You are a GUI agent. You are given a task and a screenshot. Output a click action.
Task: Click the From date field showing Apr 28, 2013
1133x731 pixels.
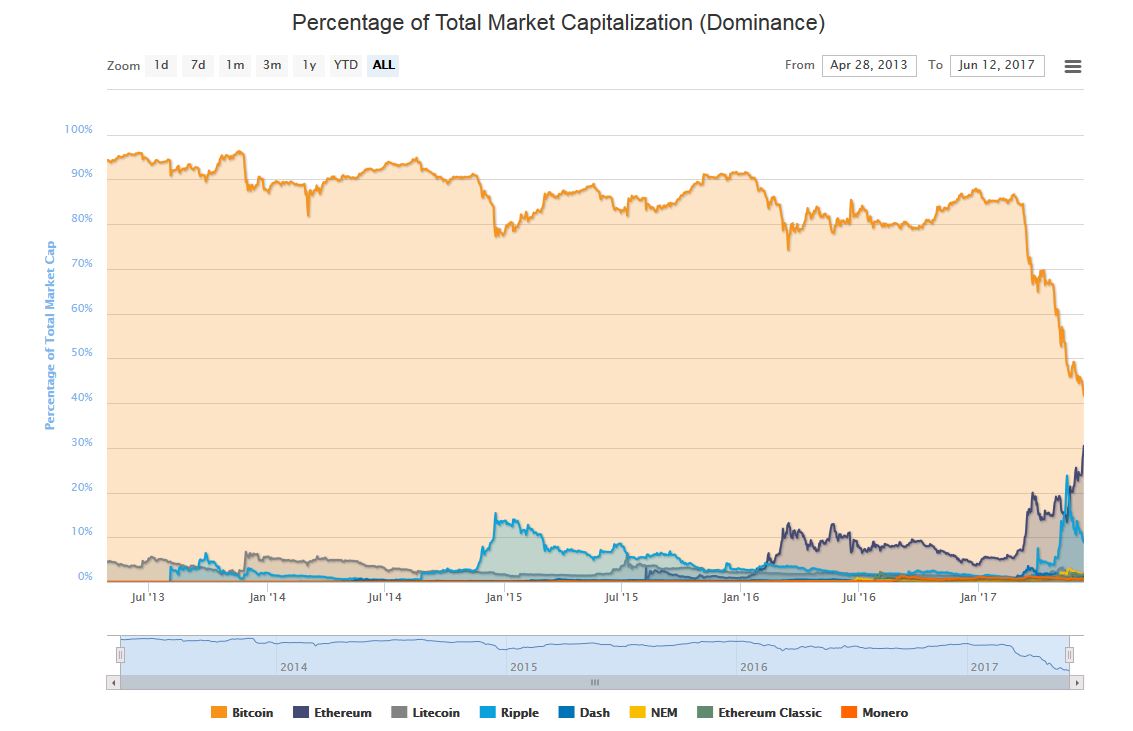click(x=868, y=65)
